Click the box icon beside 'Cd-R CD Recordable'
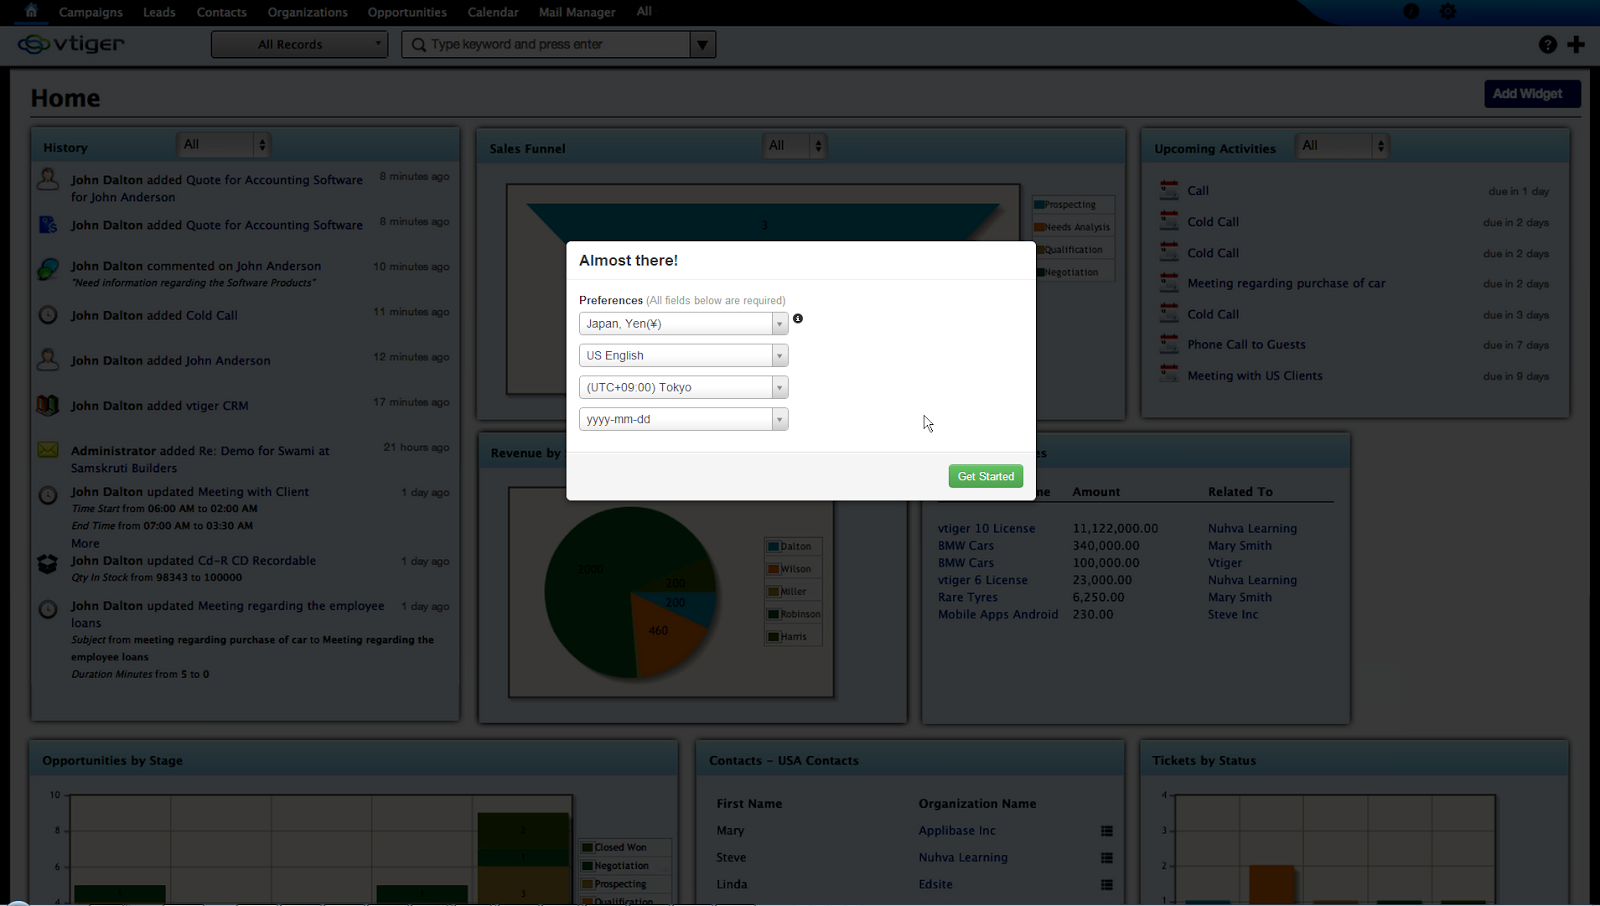Image resolution: width=1600 pixels, height=906 pixels. pyautogui.click(x=48, y=564)
